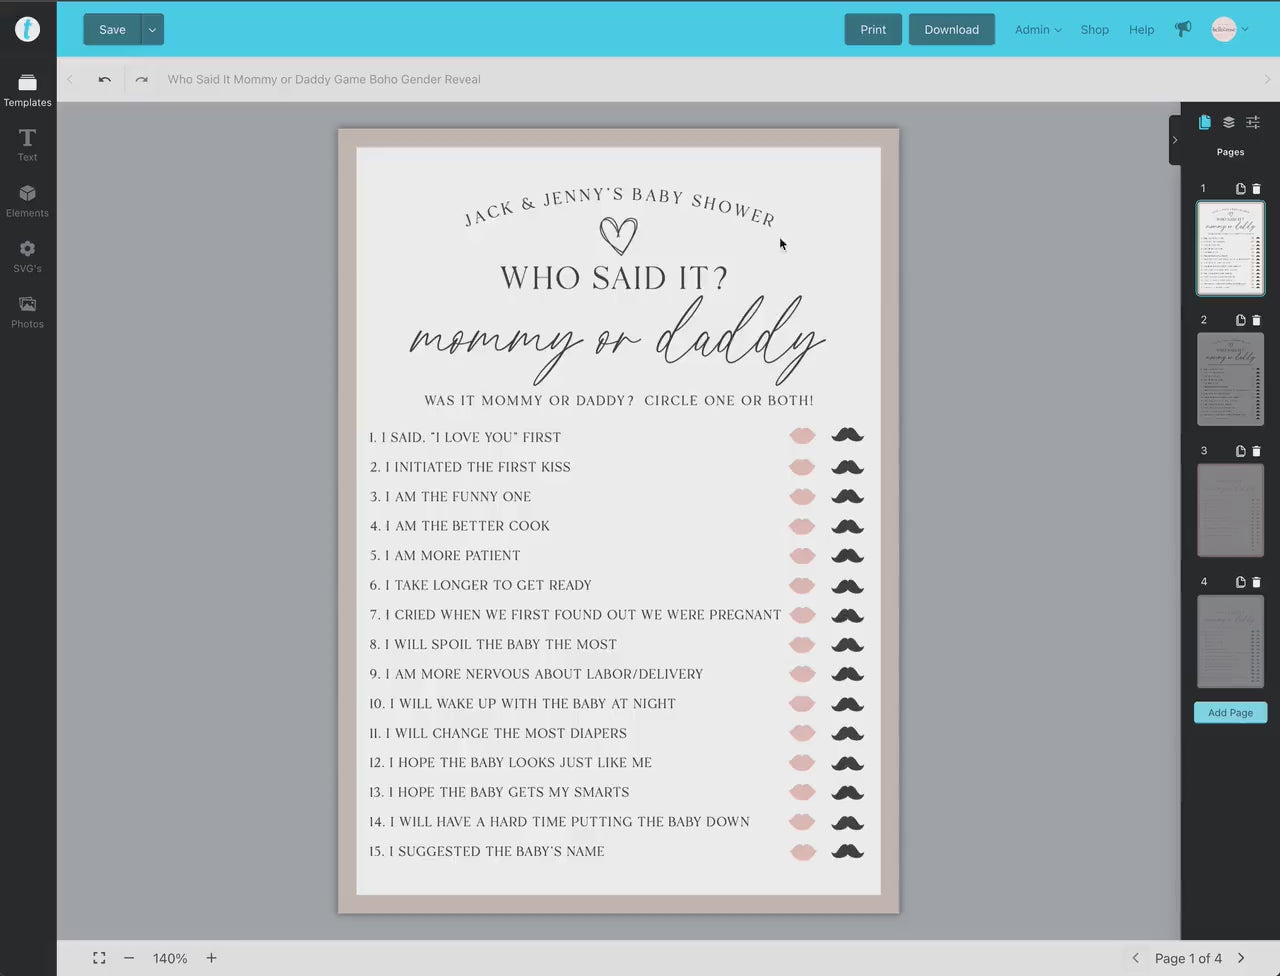1280x976 pixels.
Task: Switch to the Layers panel icon
Action: [x=1228, y=122]
